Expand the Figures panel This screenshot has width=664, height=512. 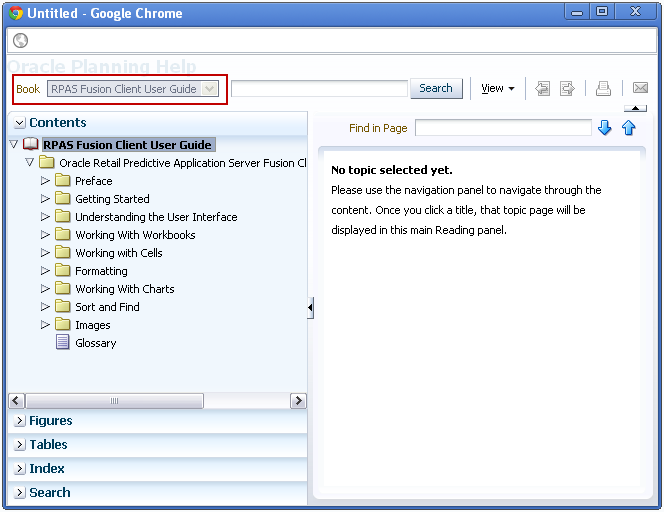[x=19, y=421]
